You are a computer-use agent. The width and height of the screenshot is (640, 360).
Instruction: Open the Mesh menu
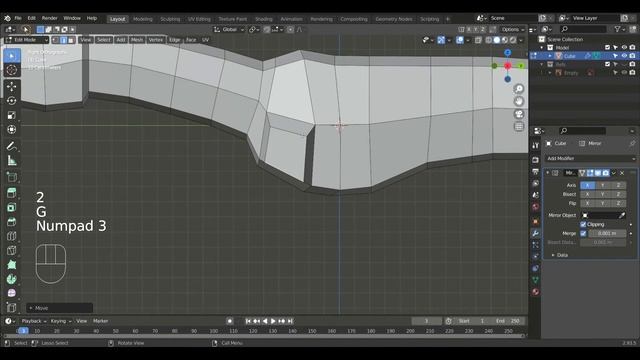tap(137, 40)
